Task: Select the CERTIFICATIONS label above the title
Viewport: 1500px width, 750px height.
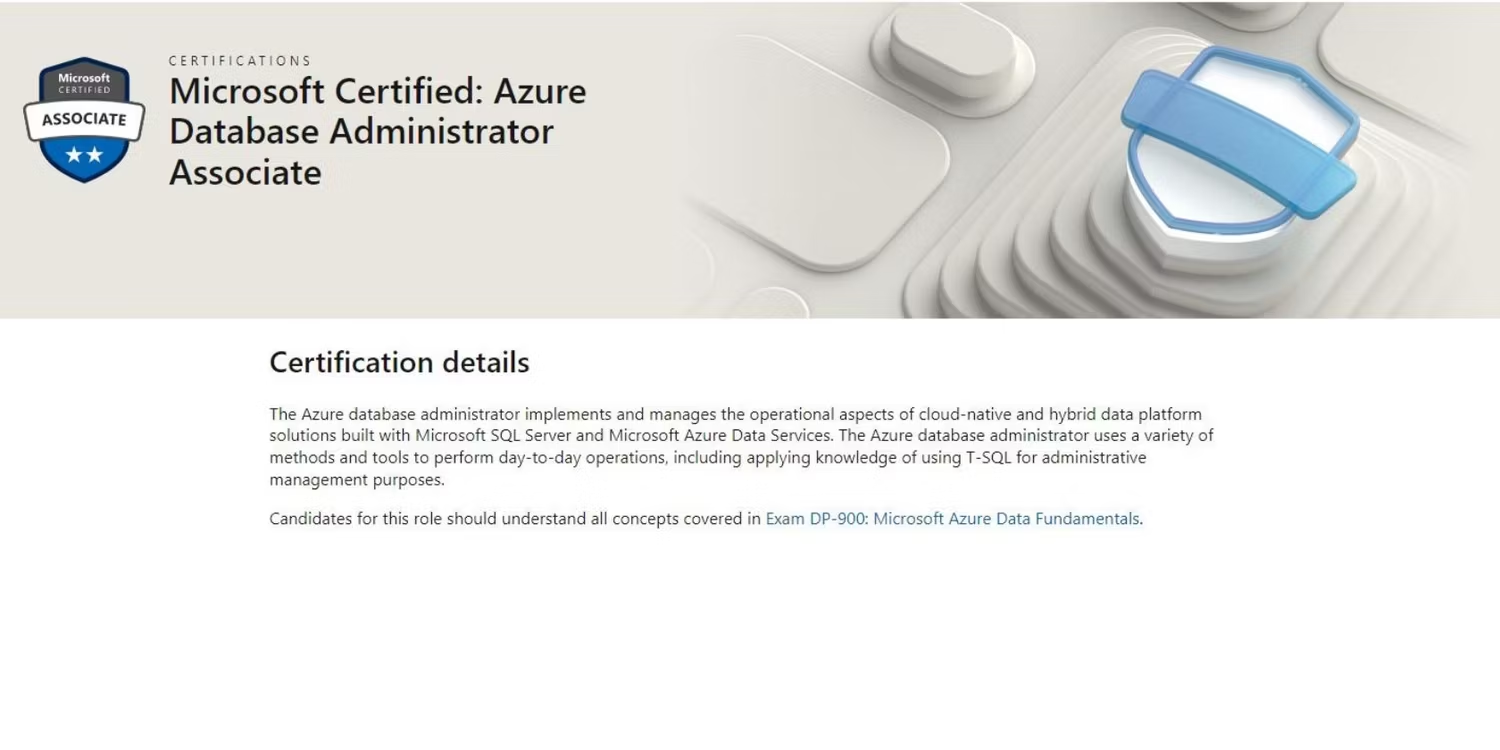Action: pyautogui.click(x=240, y=61)
